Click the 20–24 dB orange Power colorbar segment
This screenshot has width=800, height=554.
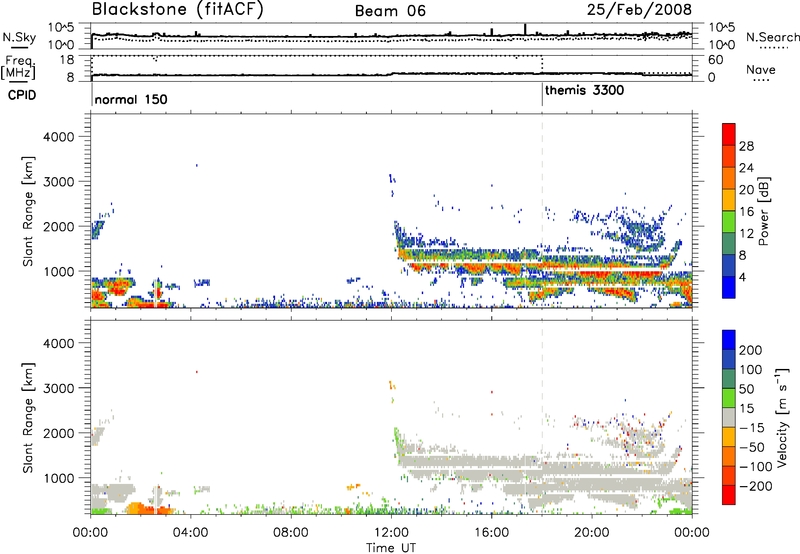tap(729, 178)
